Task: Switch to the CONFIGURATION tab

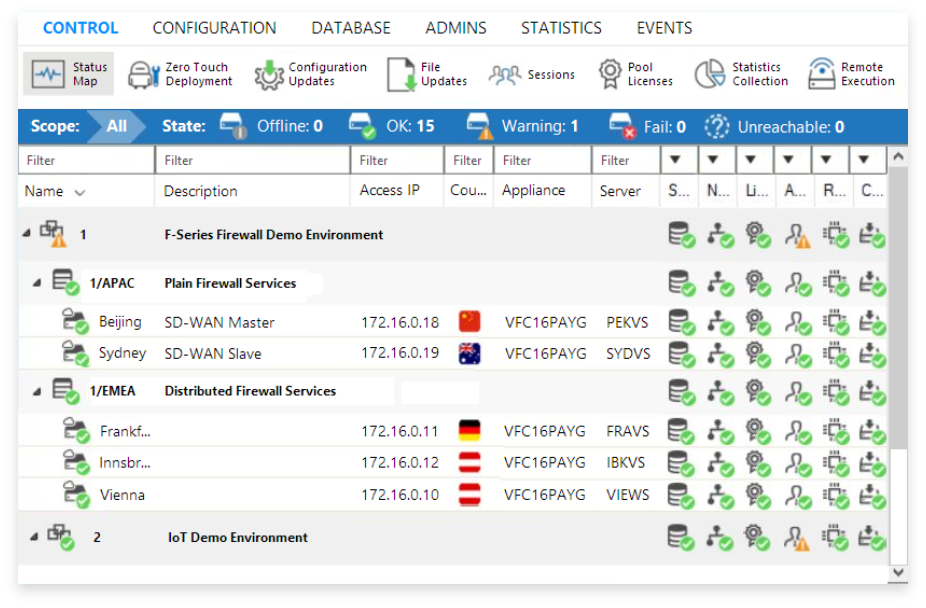Action: tap(214, 28)
